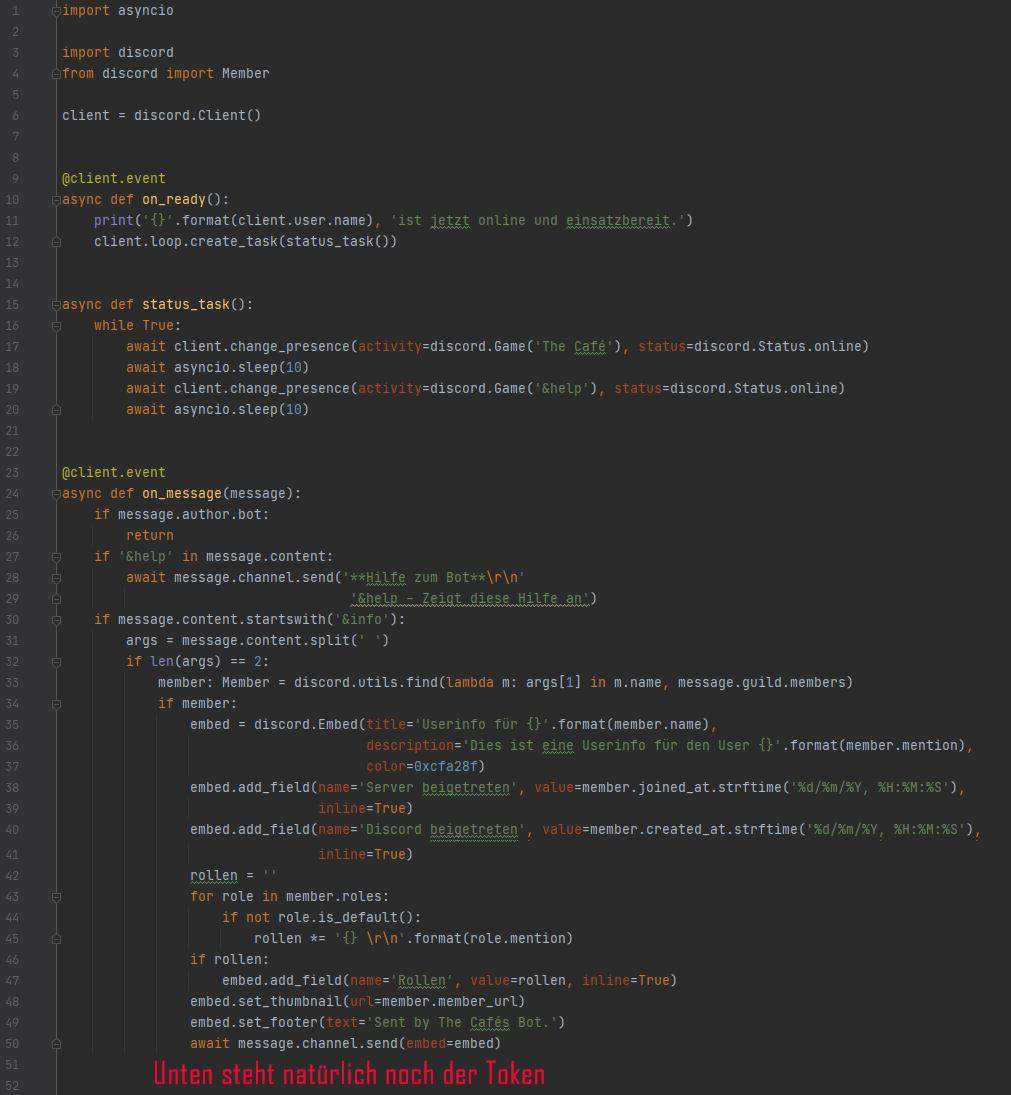
Task: Click line number 37 in the gutter
Action: tap(12, 766)
